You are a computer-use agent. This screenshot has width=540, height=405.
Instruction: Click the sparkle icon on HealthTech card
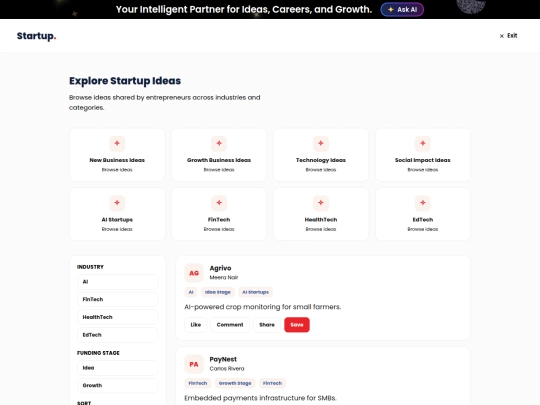pyautogui.click(x=321, y=203)
